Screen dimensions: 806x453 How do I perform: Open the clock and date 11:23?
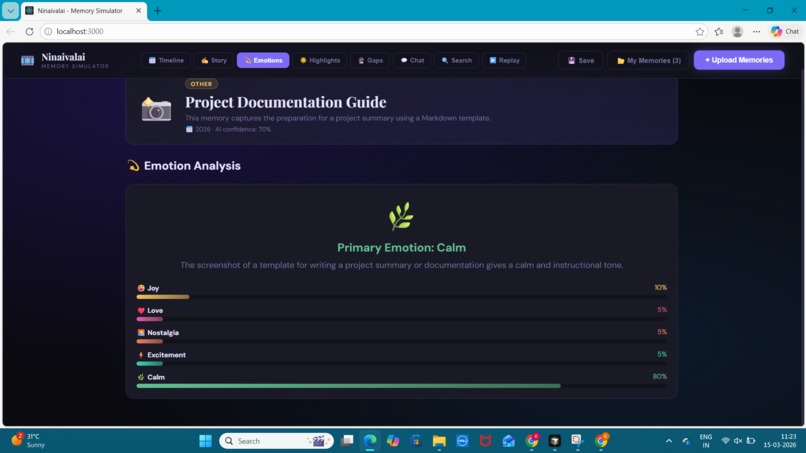point(780,441)
